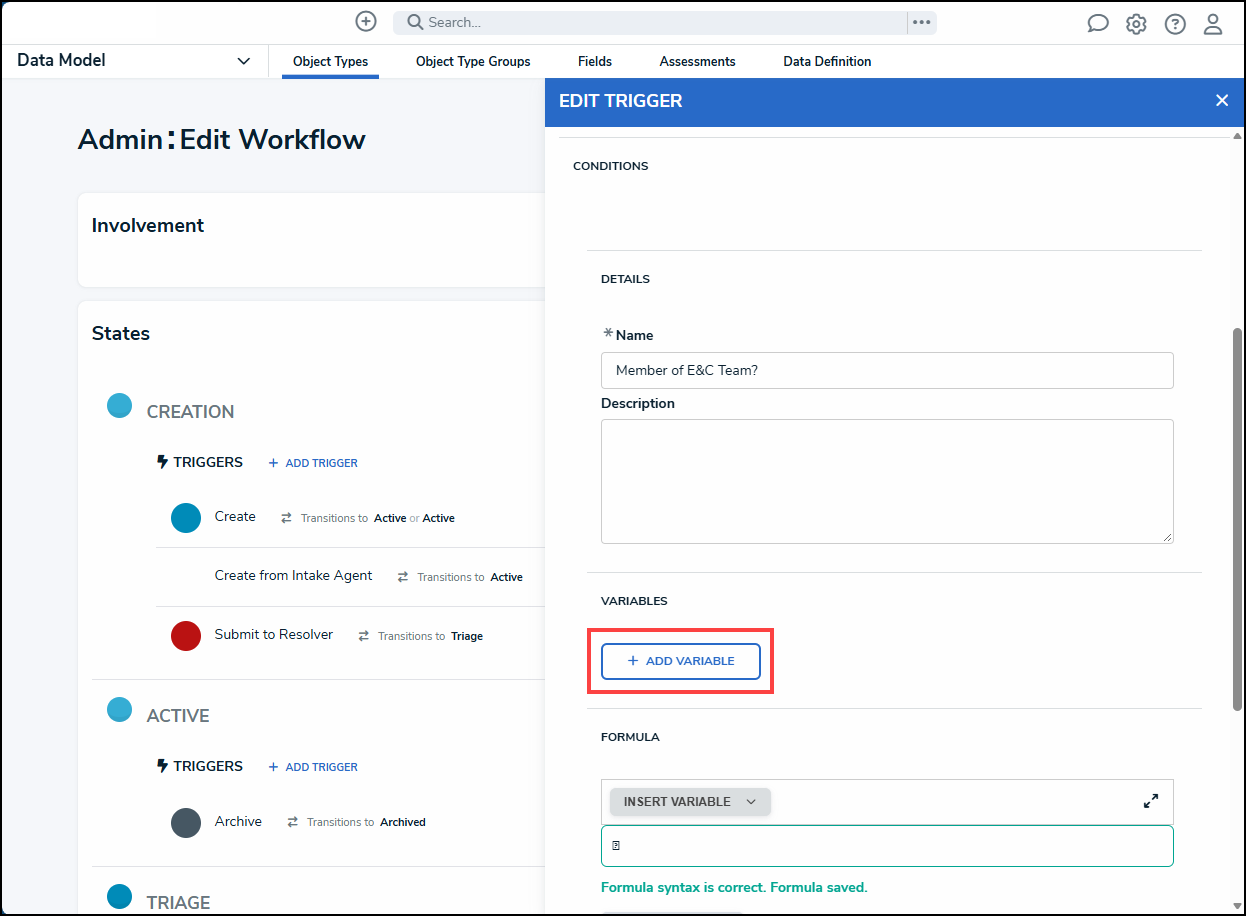Click the Description text area
This screenshot has height=916, width=1246.
tap(887, 481)
